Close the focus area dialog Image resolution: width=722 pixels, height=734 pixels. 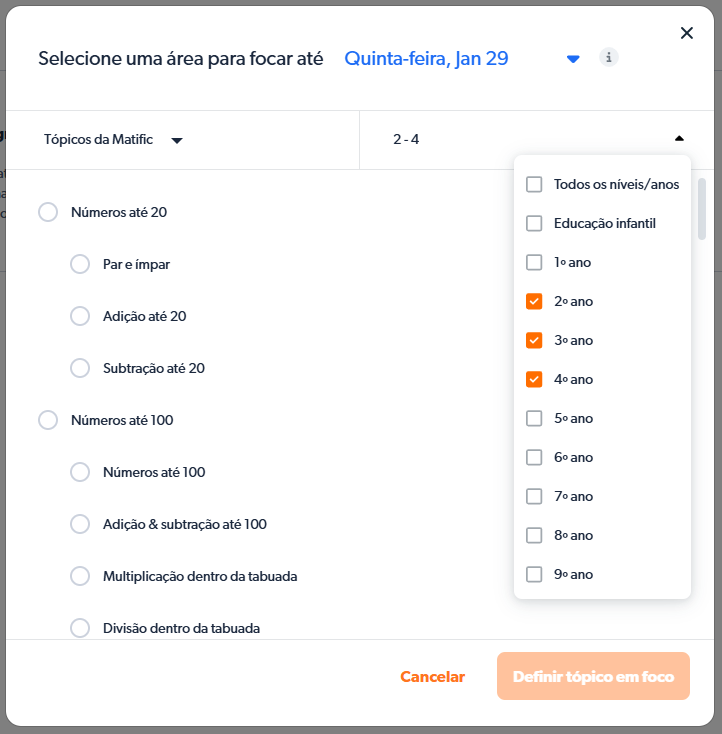coord(686,33)
